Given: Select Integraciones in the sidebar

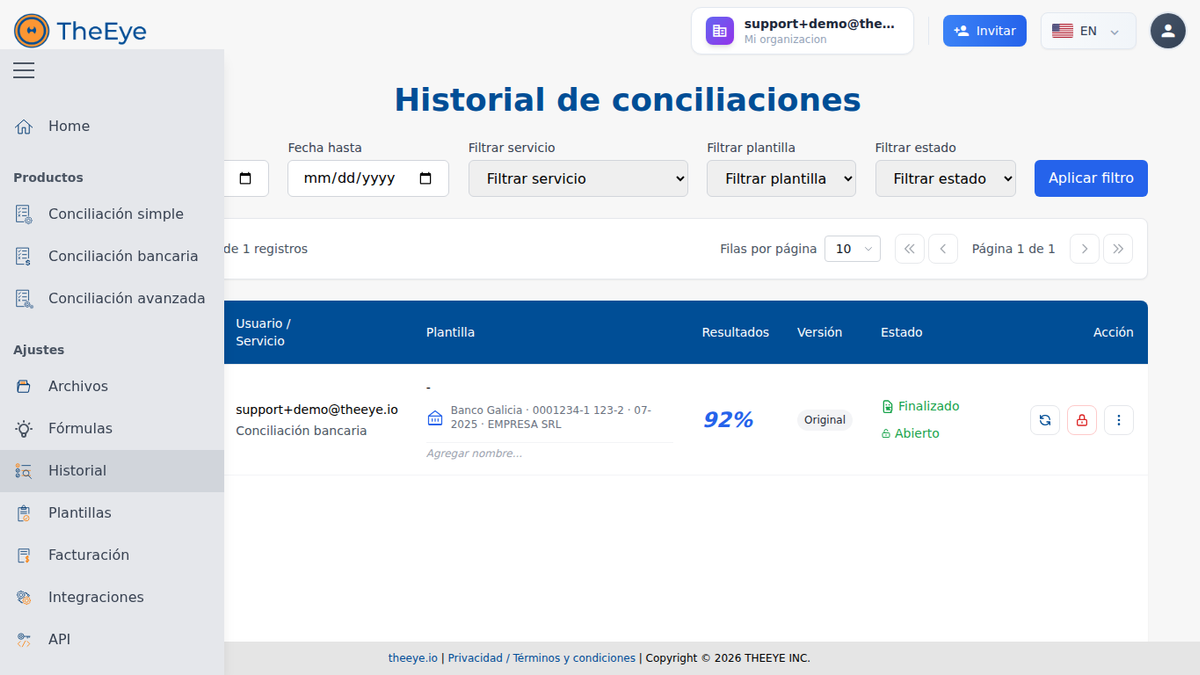Looking at the screenshot, I should tap(112, 597).
